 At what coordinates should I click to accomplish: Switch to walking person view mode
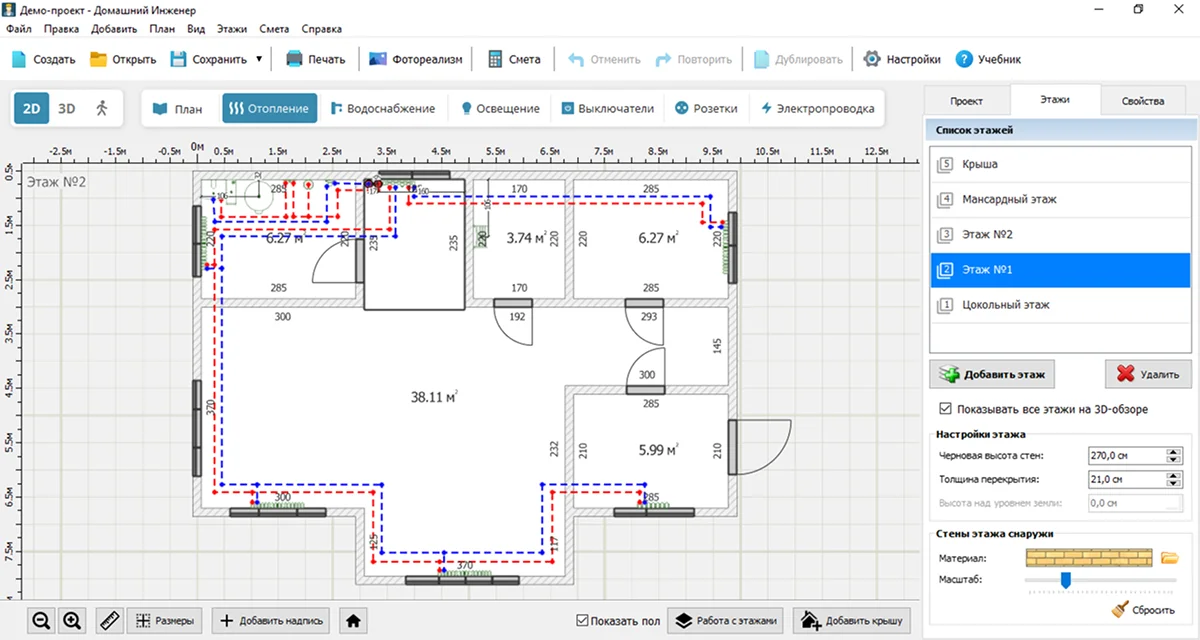coord(100,108)
